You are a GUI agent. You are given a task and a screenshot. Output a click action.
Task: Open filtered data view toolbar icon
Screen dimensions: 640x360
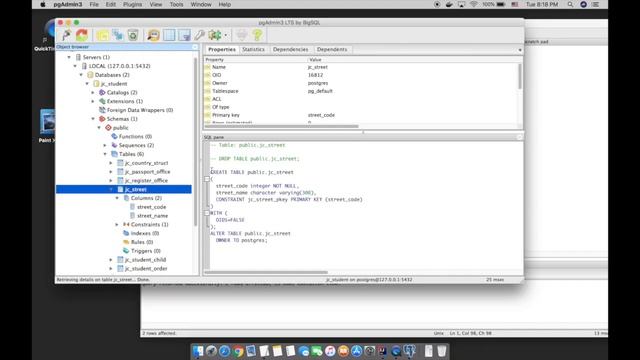(184, 36)
